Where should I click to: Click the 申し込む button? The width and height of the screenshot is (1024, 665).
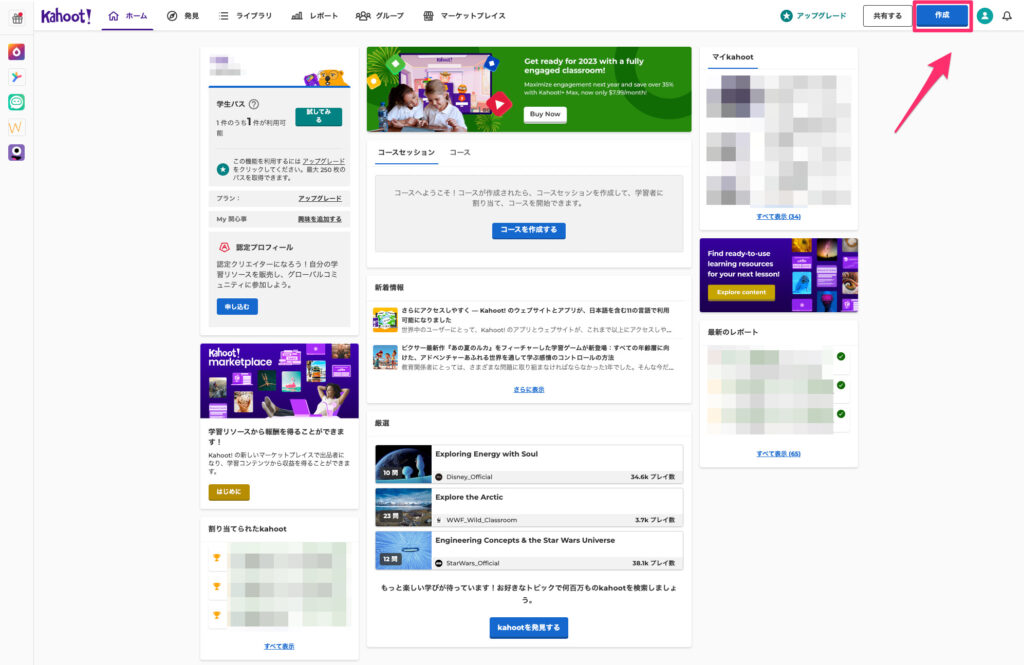pyautogui.click(x=237, y=306)
